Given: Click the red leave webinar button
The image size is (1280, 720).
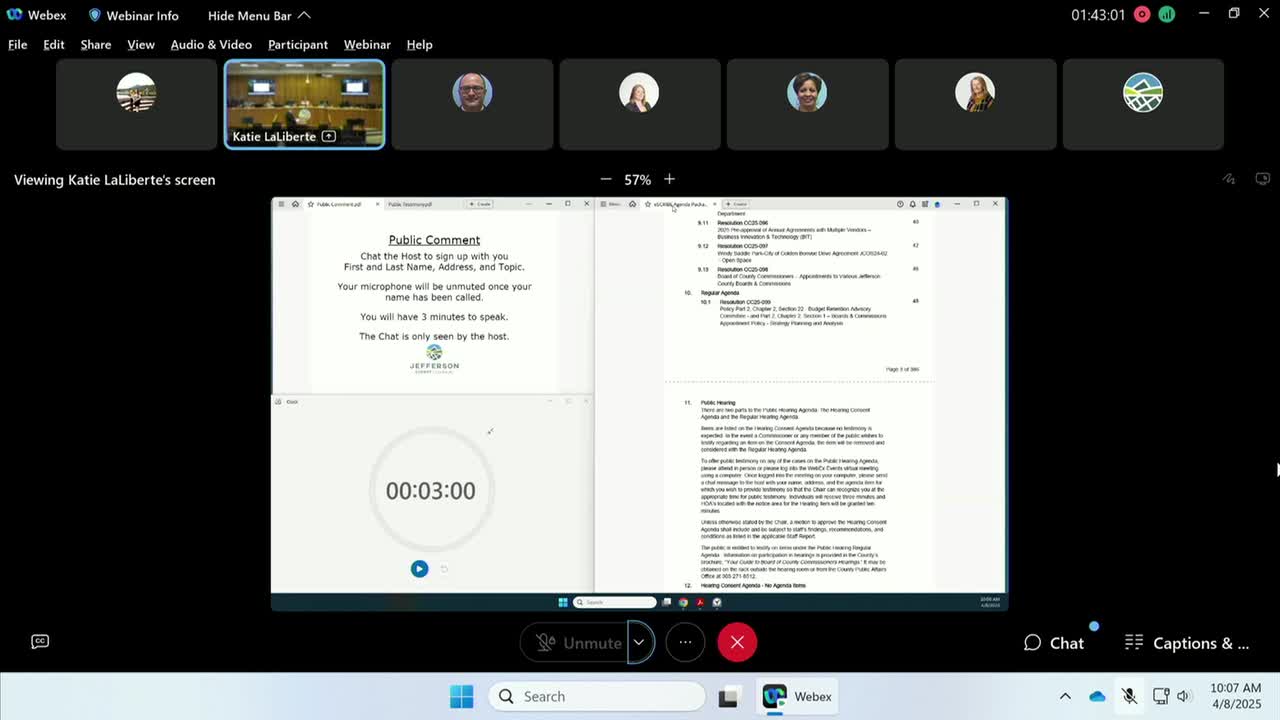Looking at the screenshot, I should [737, 642].
